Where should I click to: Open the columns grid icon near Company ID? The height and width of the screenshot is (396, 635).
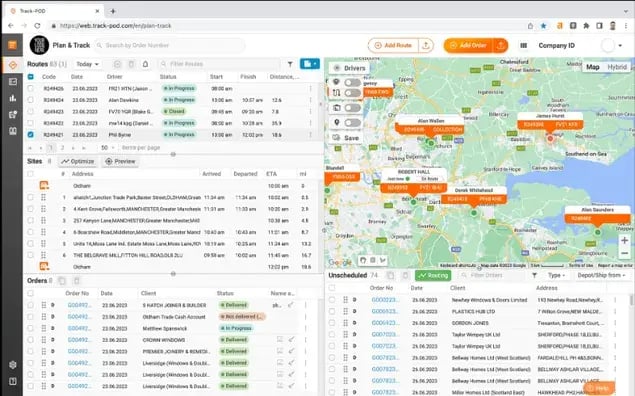524,45
